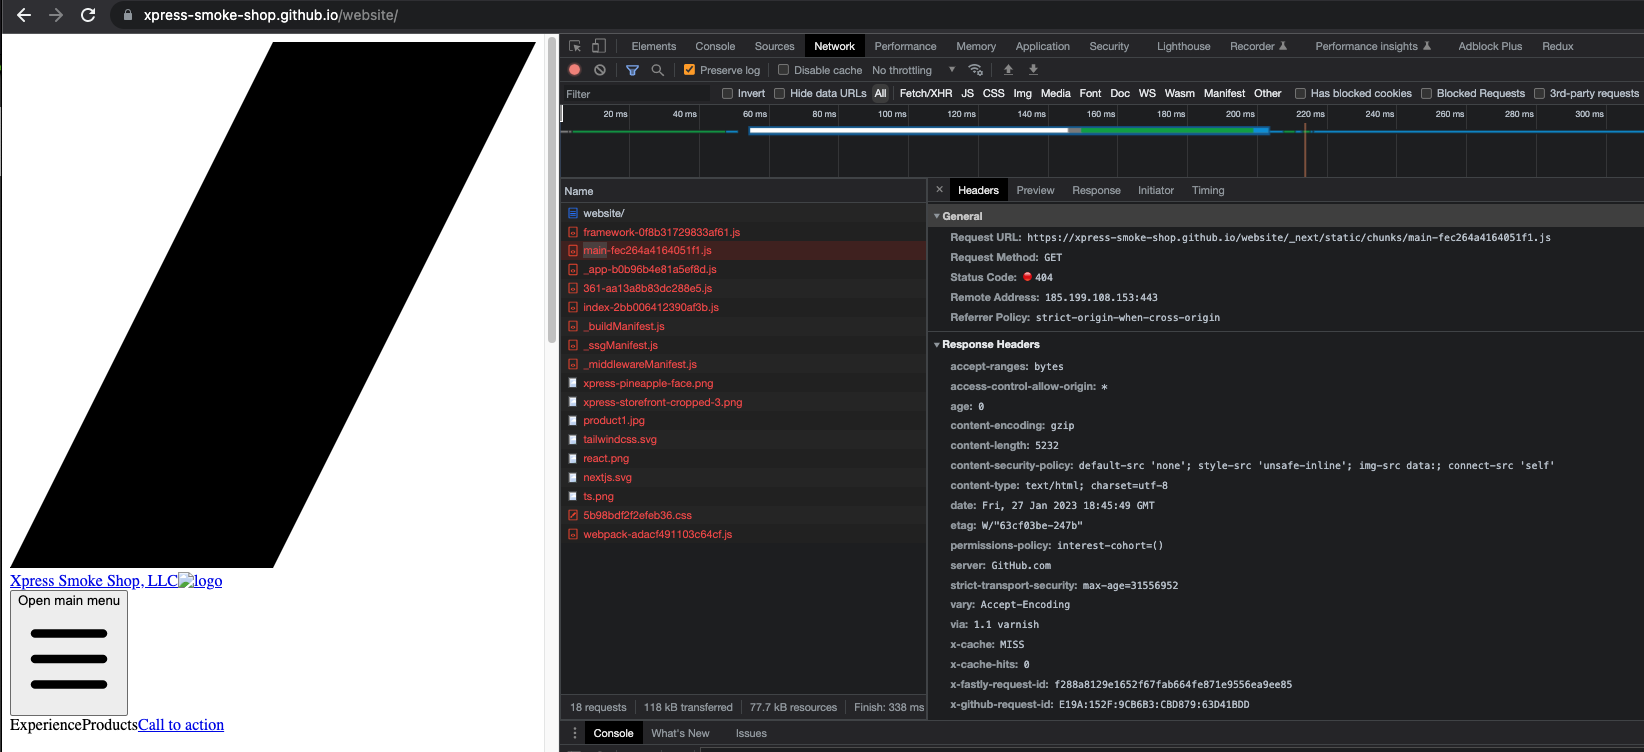1644x752 pixels.
Task: Enable the Disable cache checkbox
Action: [x=783, y=70]
